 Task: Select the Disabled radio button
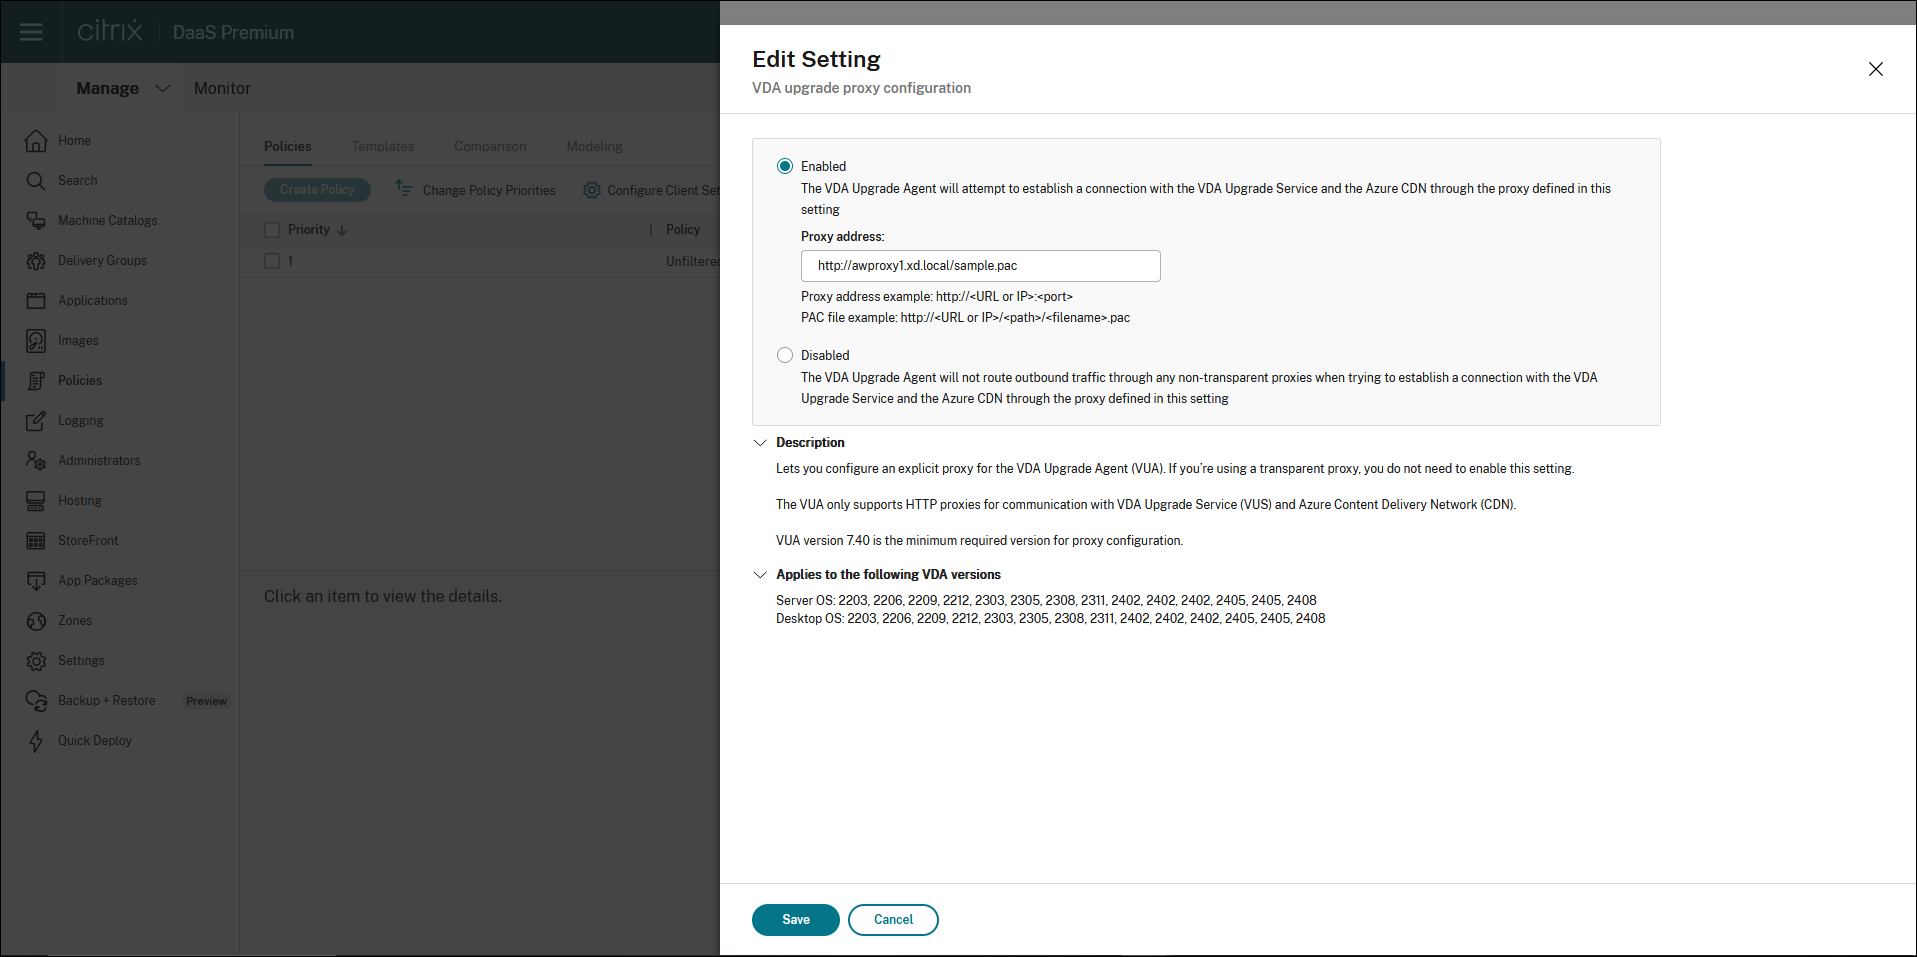785,355
